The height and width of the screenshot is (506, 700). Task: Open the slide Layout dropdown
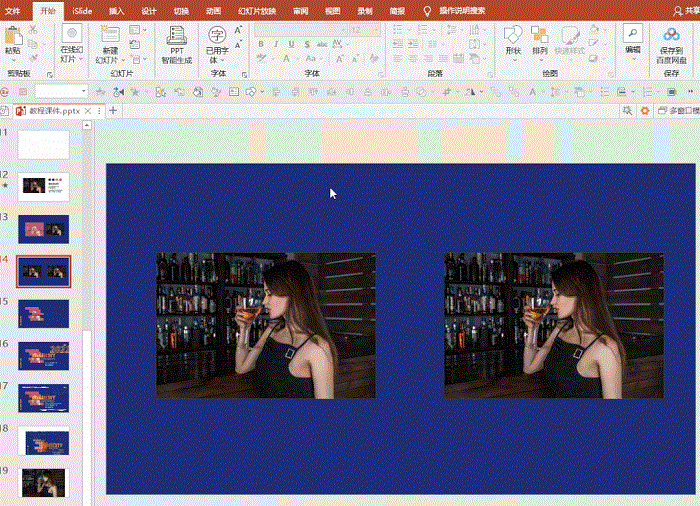pyautogui.click(x=138, y=30)
